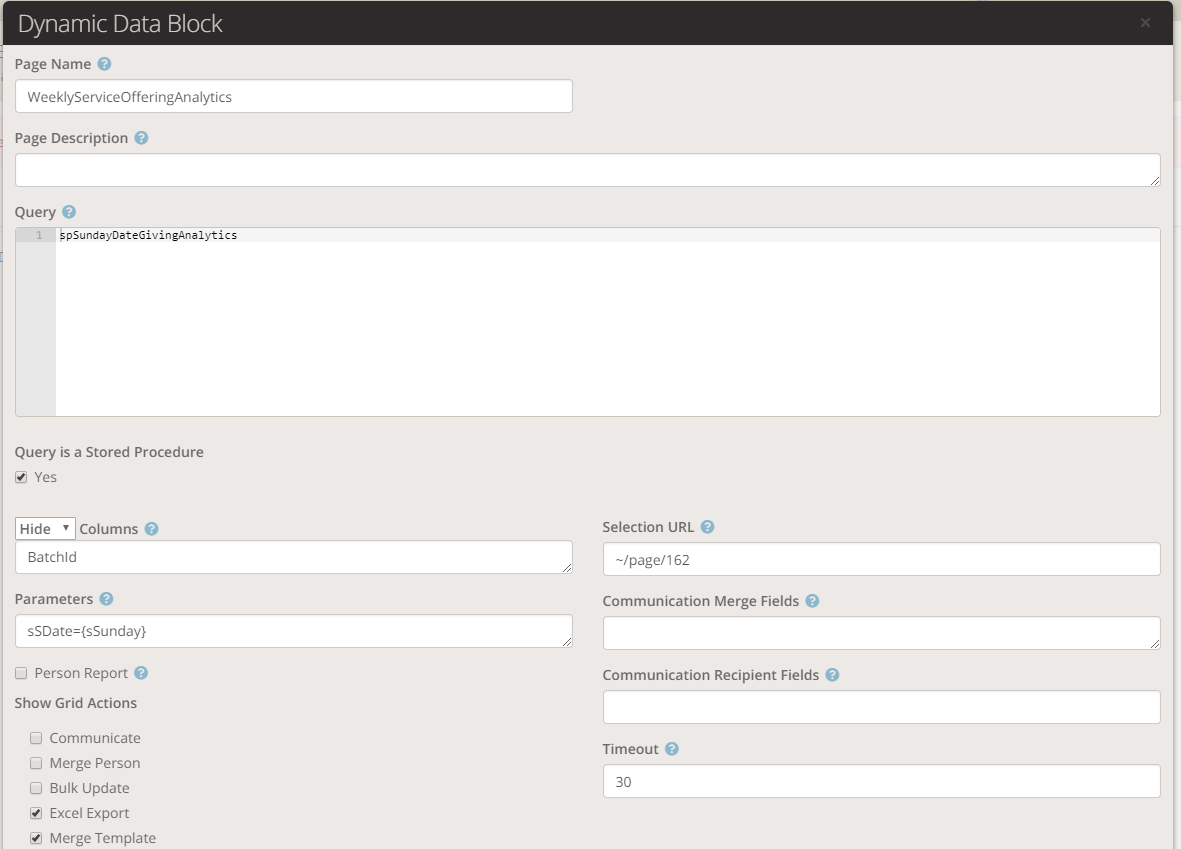This screenshot has width=1181, height=849.
Task: Disable the Excel Export grid action
Action: [x=36, y=814]
